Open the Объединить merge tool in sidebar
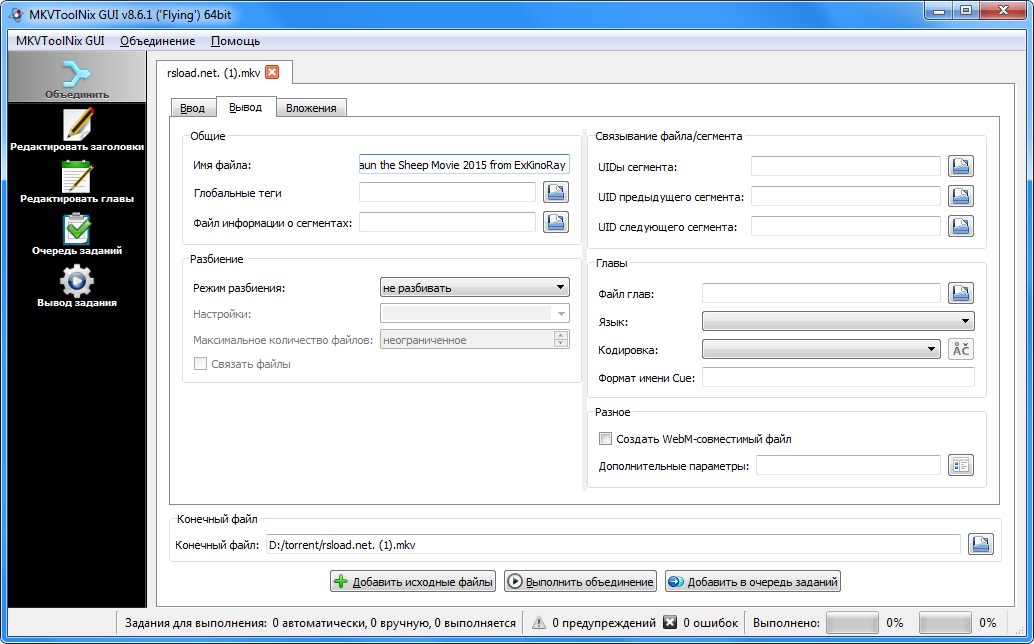 tap(77, 78)
